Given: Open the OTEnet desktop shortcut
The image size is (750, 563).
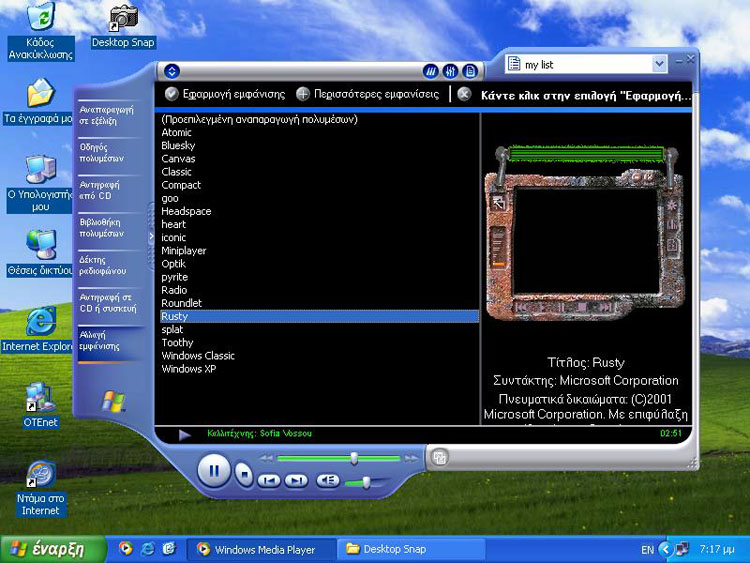Looking at the screenshot, I should (x=41, y=405).
